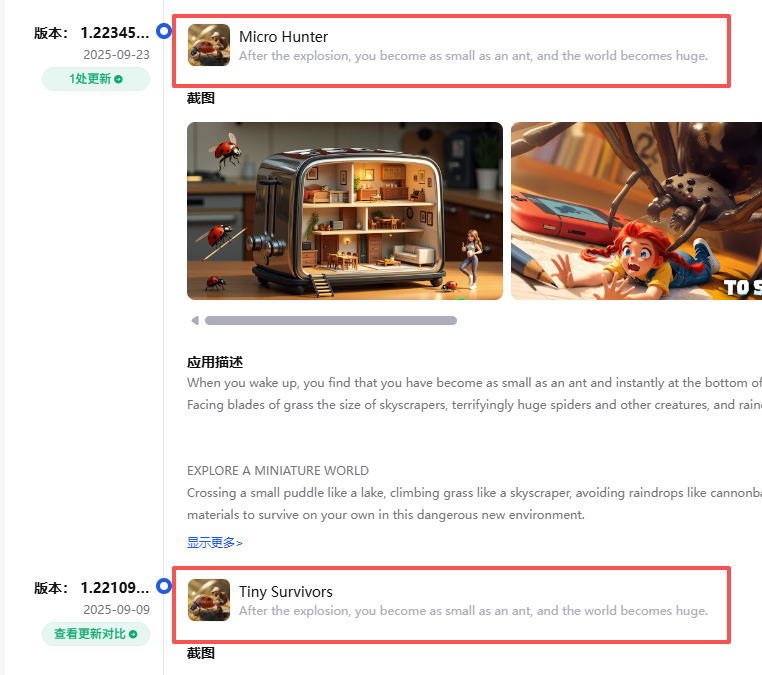Open the 1处更新 update badge
The width and height of the screenshot is (762, 675).
click(x=96, y=79)
